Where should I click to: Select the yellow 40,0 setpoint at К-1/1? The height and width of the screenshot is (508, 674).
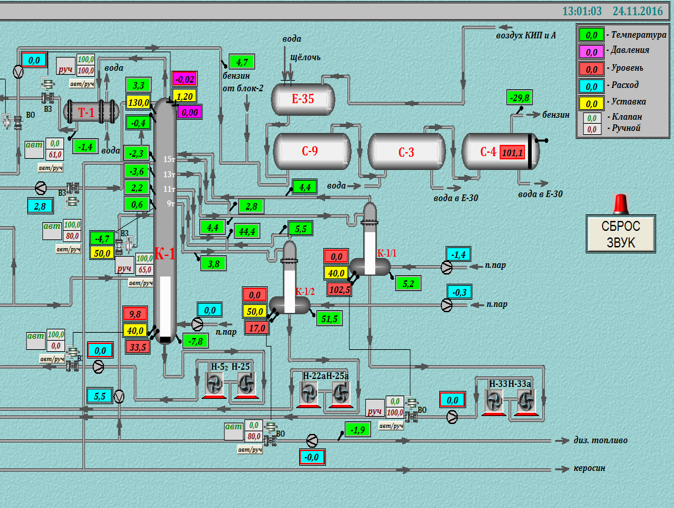pos(336,273)
